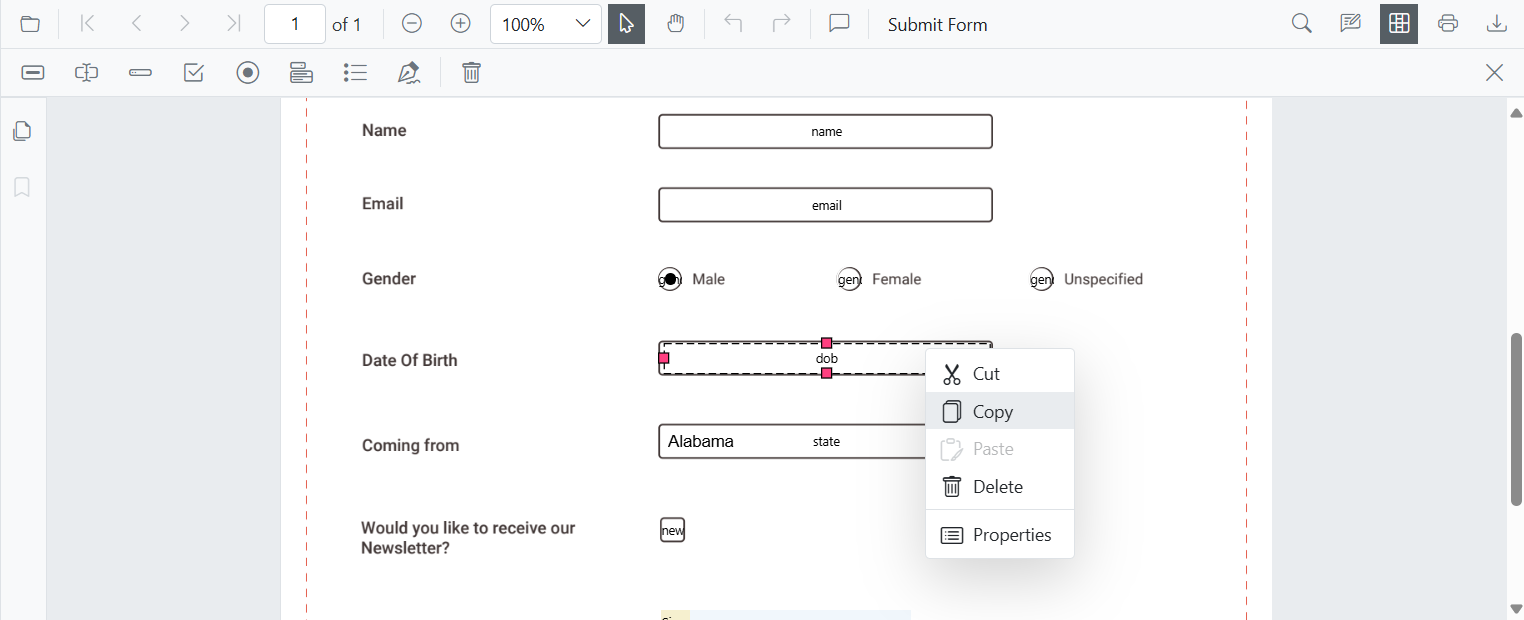Select the Unspecified radio button
This screenshot has height=620, width=1524.
1041,280
